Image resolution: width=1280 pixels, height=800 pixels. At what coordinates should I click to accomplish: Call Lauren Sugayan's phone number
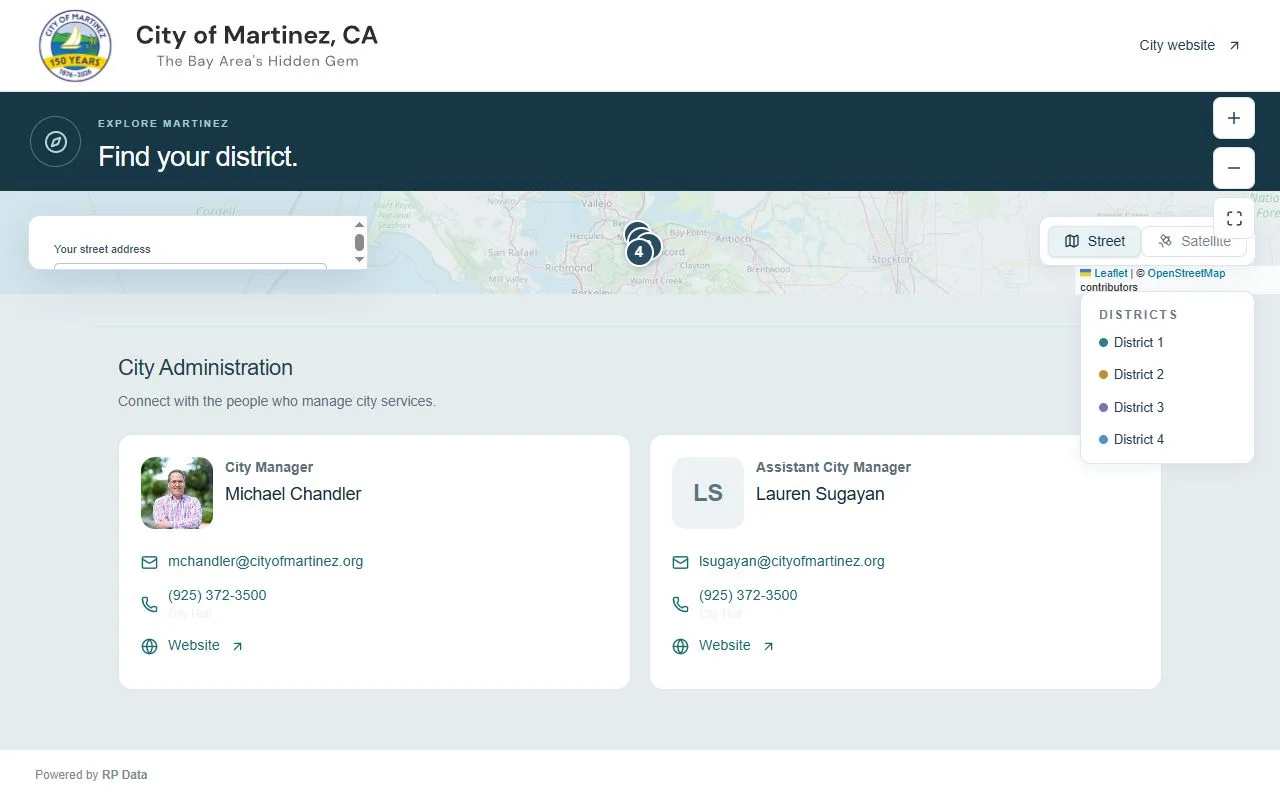tap(748, 595)
